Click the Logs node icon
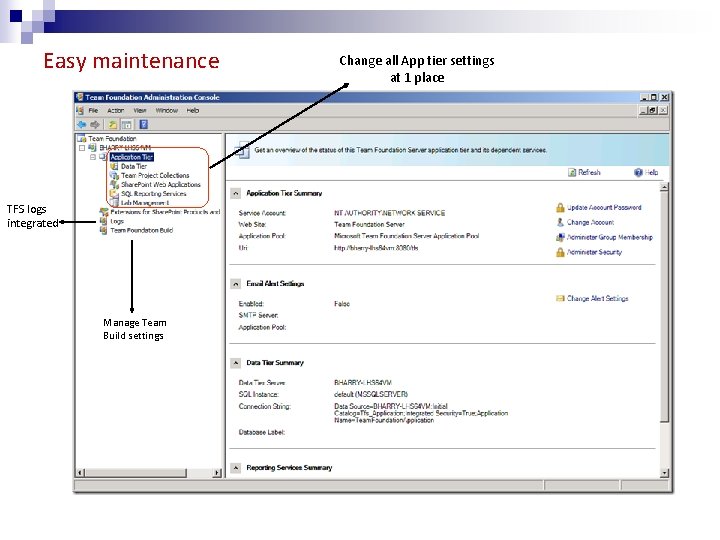Viewport: 720px width, 540px height. click(x=104, y=221)
